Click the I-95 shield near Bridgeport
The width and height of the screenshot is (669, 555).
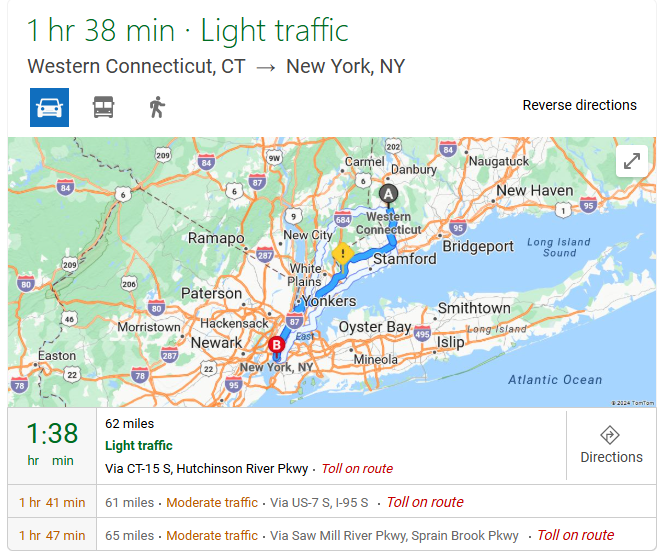458,227
